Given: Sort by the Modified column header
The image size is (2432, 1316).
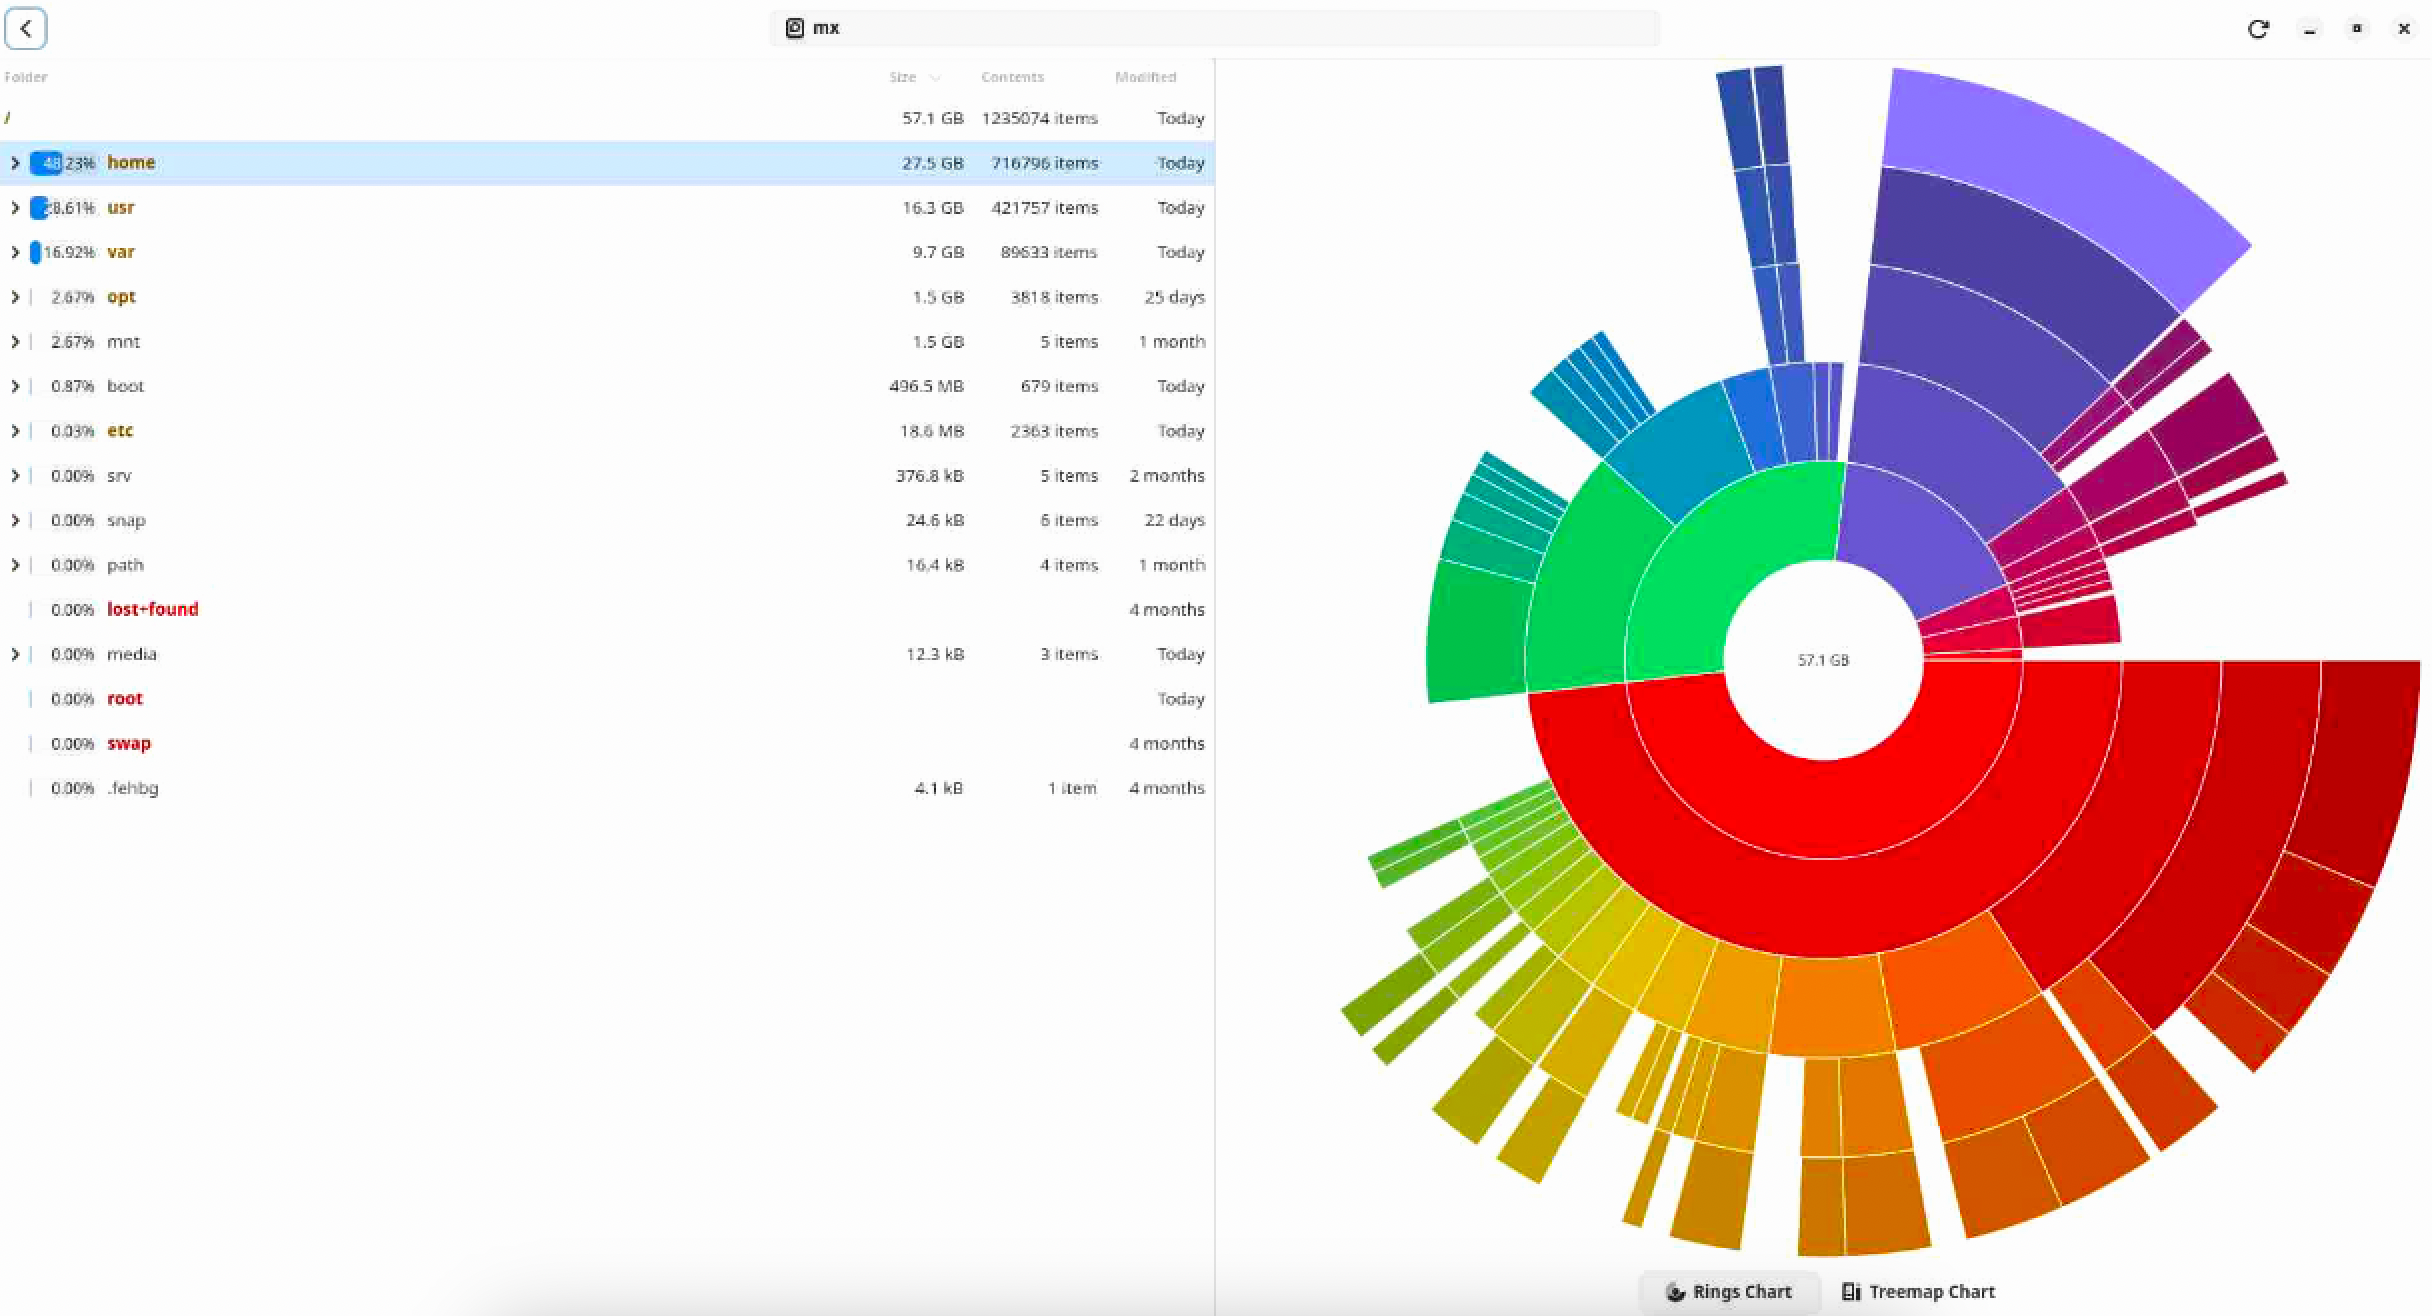Looking at the screenshot, I should click(x=1146, y=77).
